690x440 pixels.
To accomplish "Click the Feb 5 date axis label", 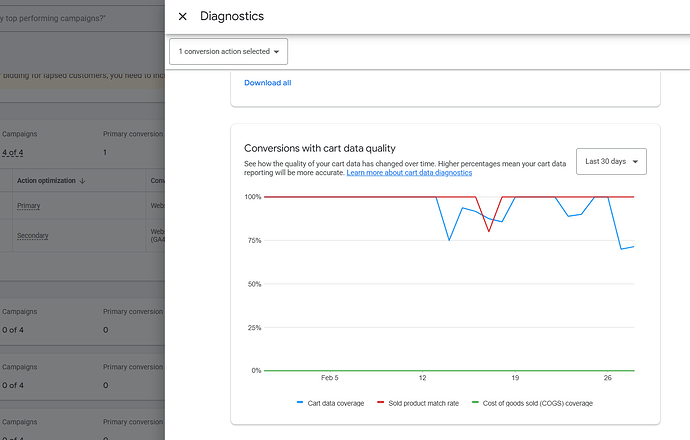I will 330,378.
